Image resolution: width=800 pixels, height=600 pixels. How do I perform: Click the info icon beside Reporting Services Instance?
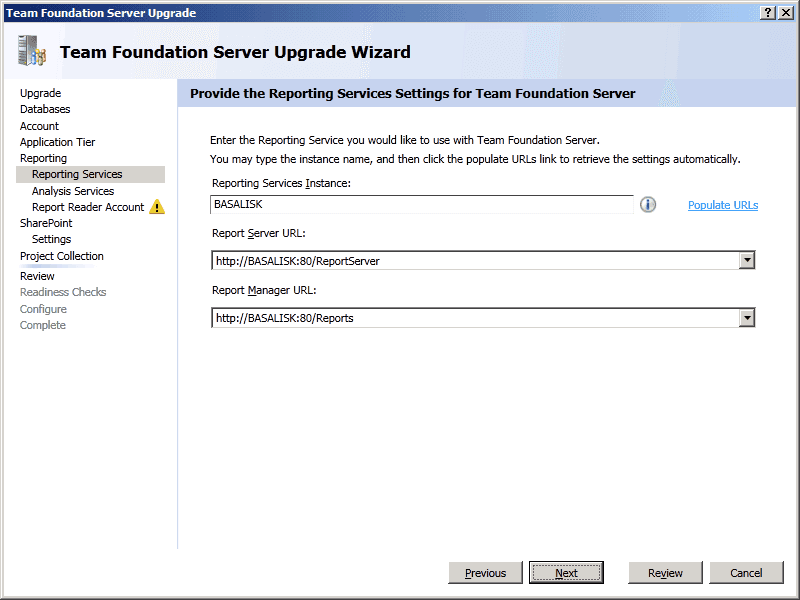point(648,205)
